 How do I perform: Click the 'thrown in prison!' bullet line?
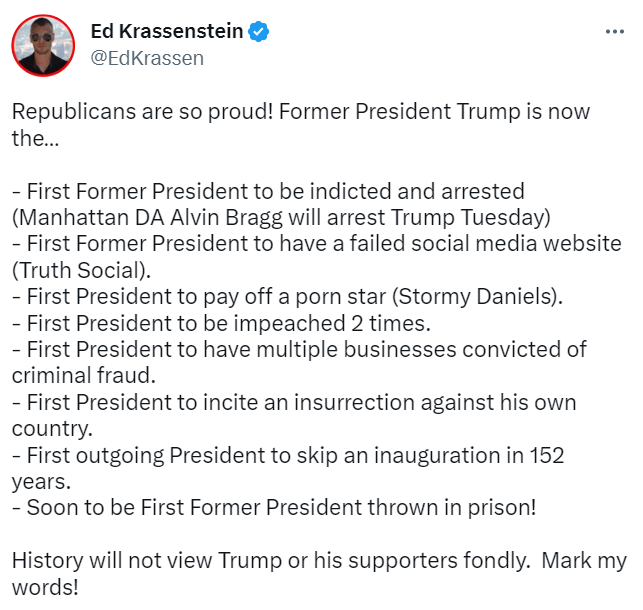coord(274,508)
